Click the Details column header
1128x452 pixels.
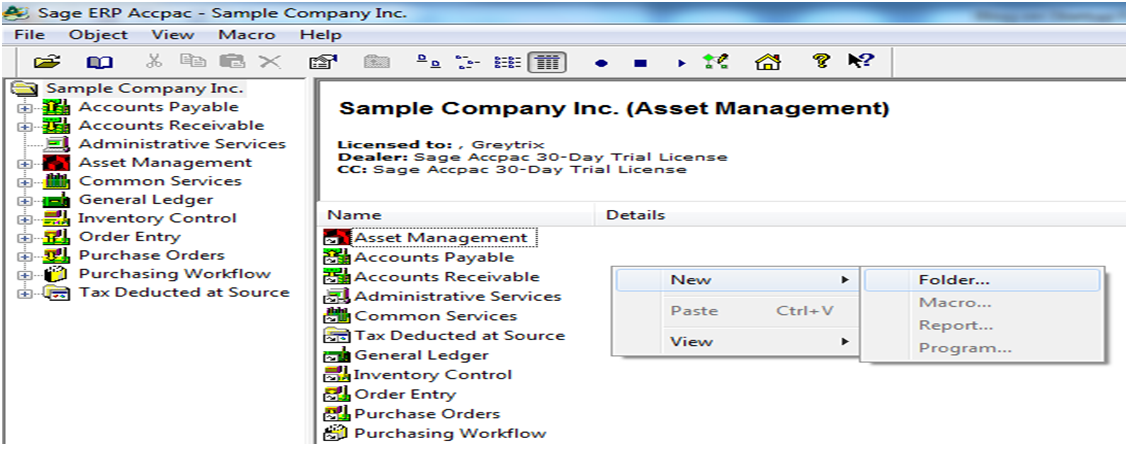pyautogui.click(x=862, y=214)
